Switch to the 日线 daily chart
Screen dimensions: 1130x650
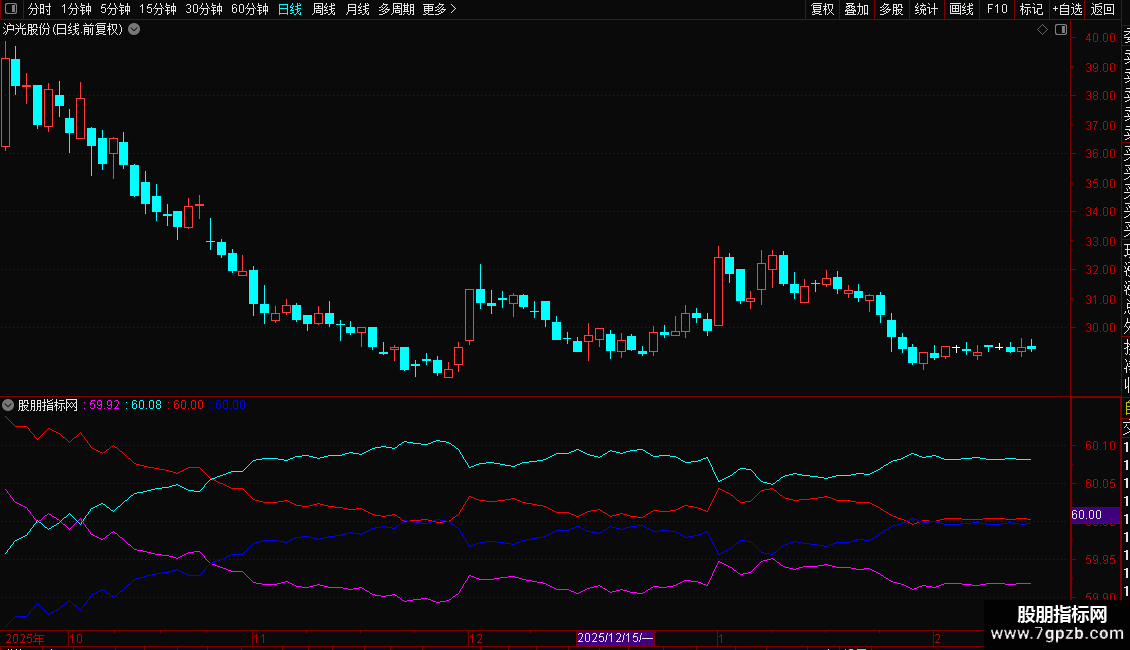pos(290,9)
